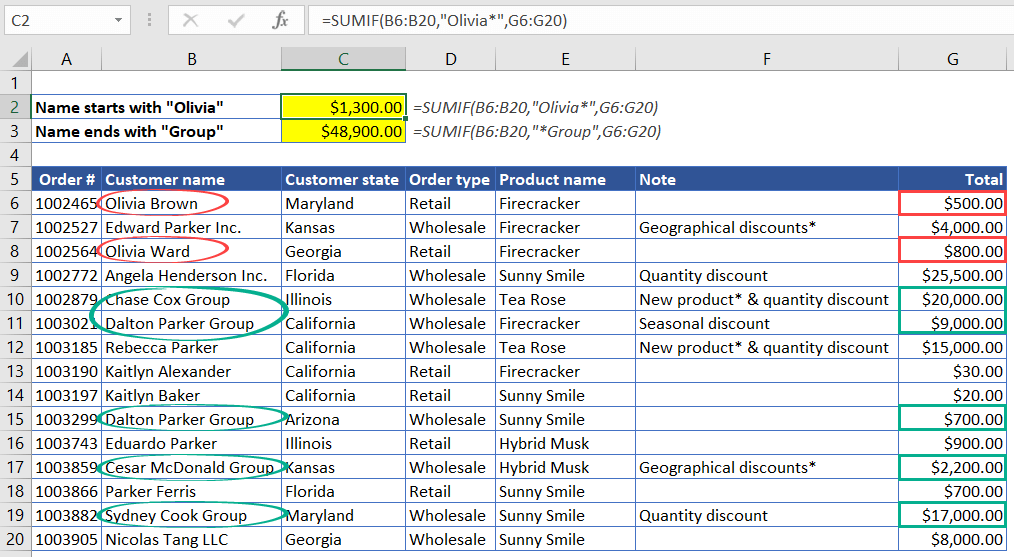The image size is (1014, 557).
Task: Click the Cancel X icon in formula bar
Action: 190,21
